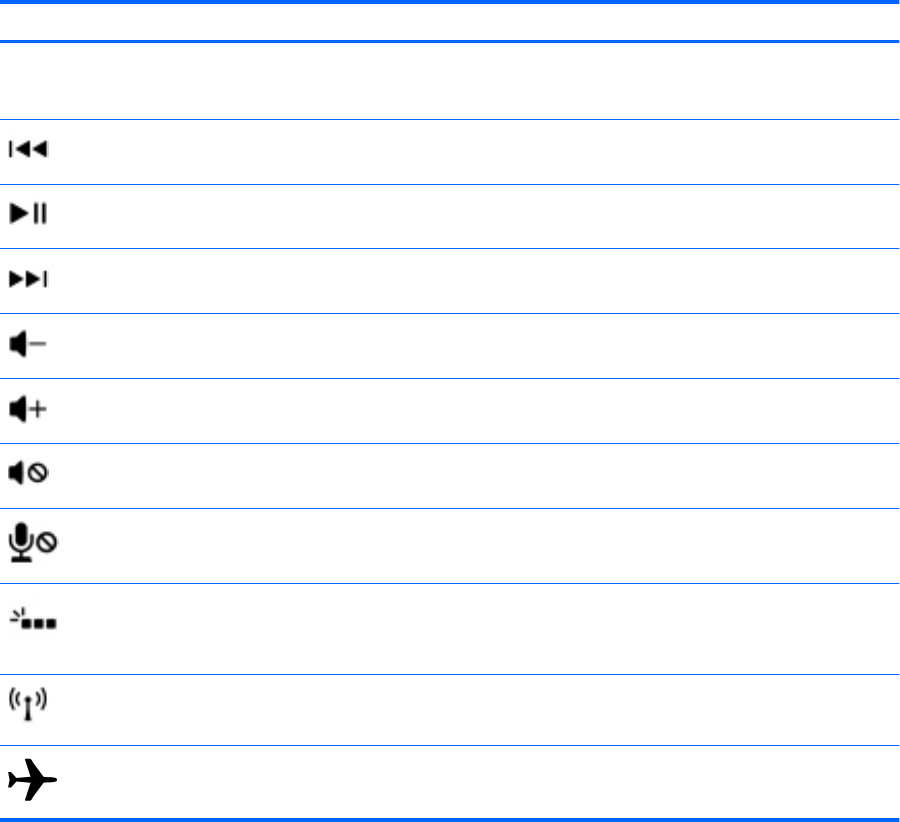Toggle the wireless antenna icon

pyautogui.click(x=29, y=707)
